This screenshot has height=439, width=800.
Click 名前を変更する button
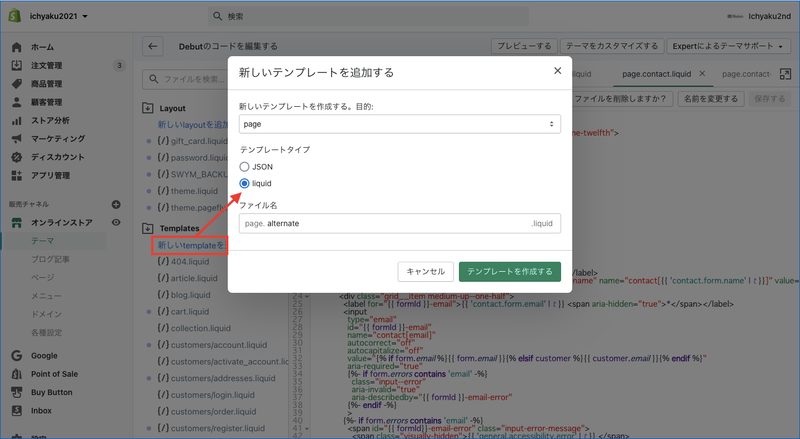click(711, 99)
